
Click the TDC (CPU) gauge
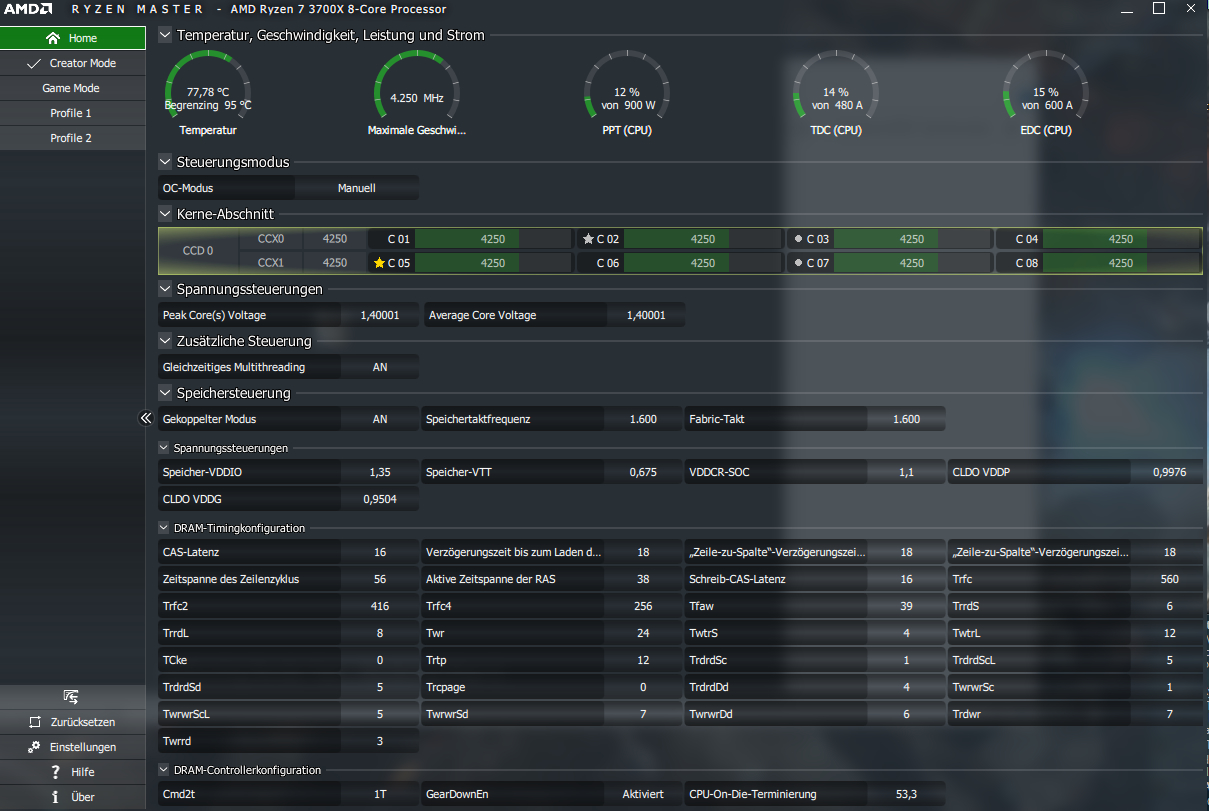836,95
